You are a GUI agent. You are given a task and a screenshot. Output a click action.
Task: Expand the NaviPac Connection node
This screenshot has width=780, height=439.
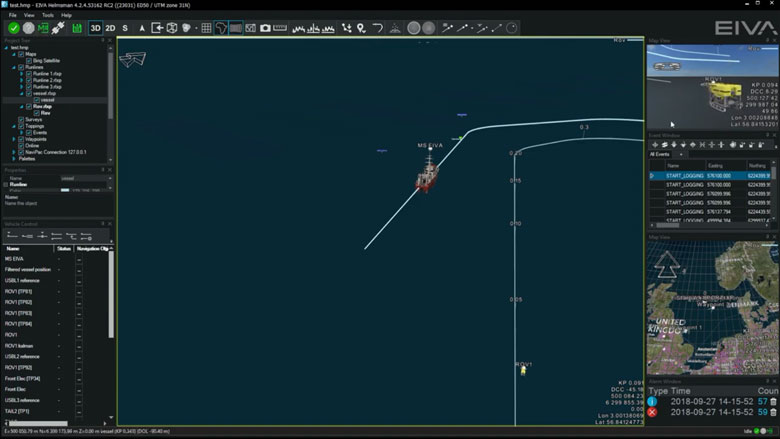[14, 152]
